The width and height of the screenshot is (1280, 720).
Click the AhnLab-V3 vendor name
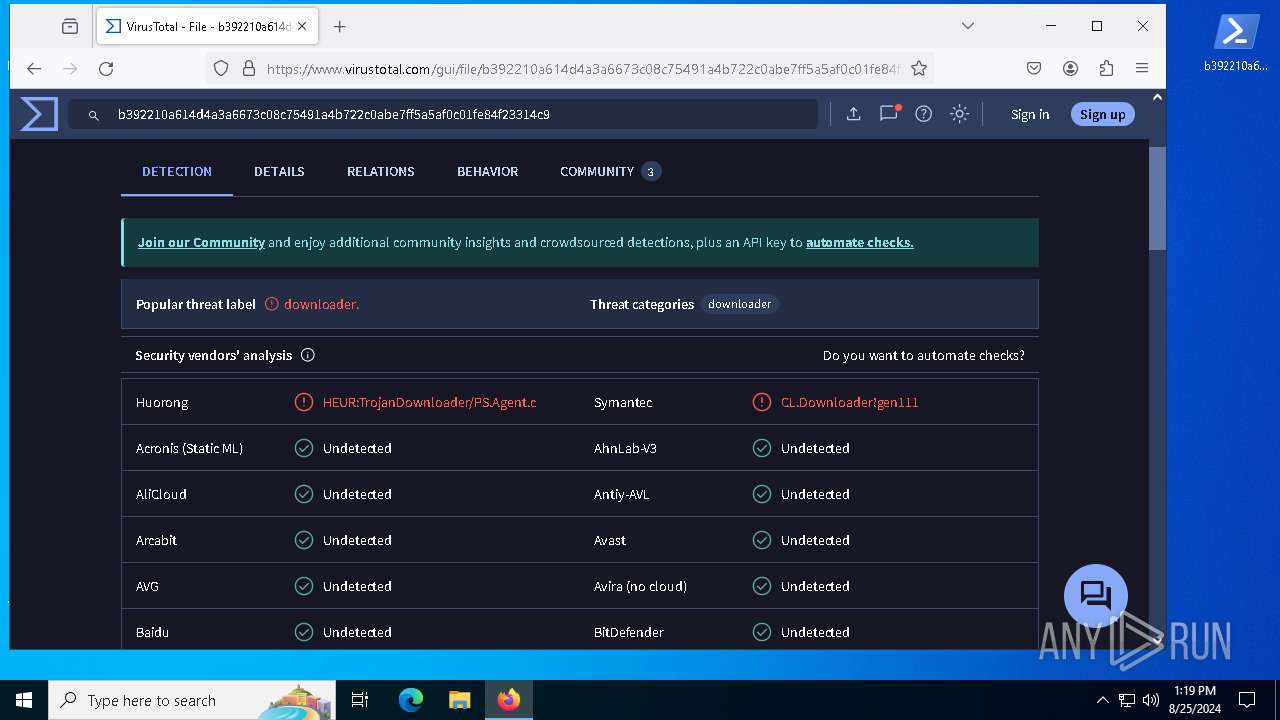coord(625,448)
